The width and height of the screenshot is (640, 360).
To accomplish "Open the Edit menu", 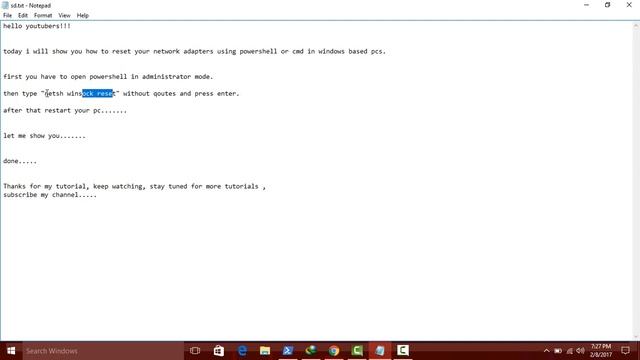I will [x=23, y=16].
